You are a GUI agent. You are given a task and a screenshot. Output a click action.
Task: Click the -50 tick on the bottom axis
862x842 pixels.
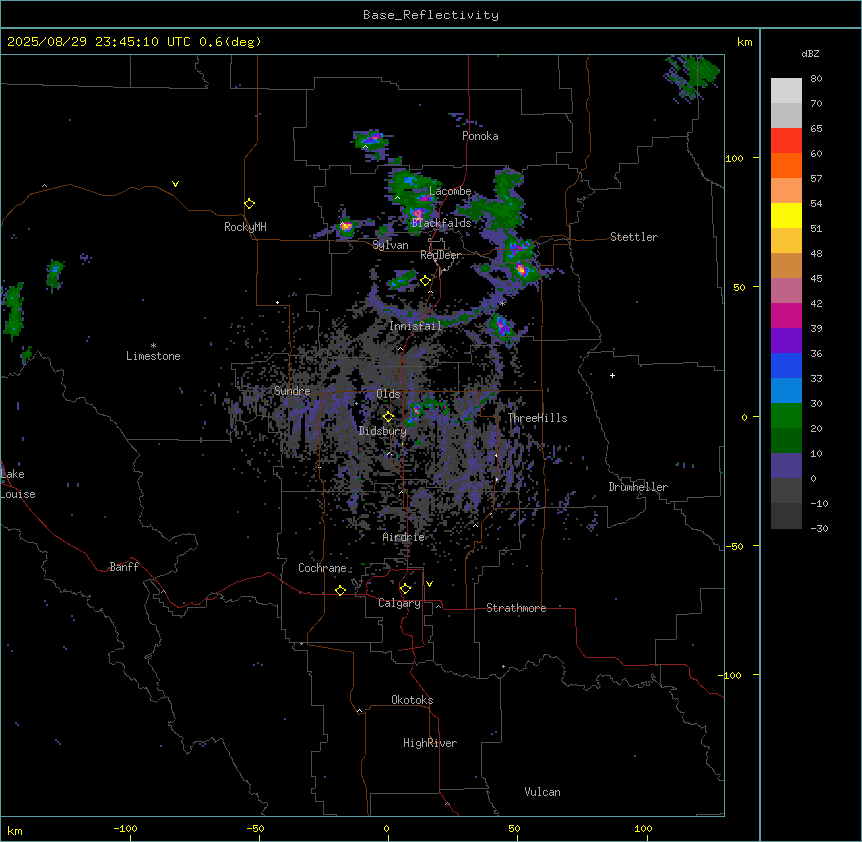point(255,828)
